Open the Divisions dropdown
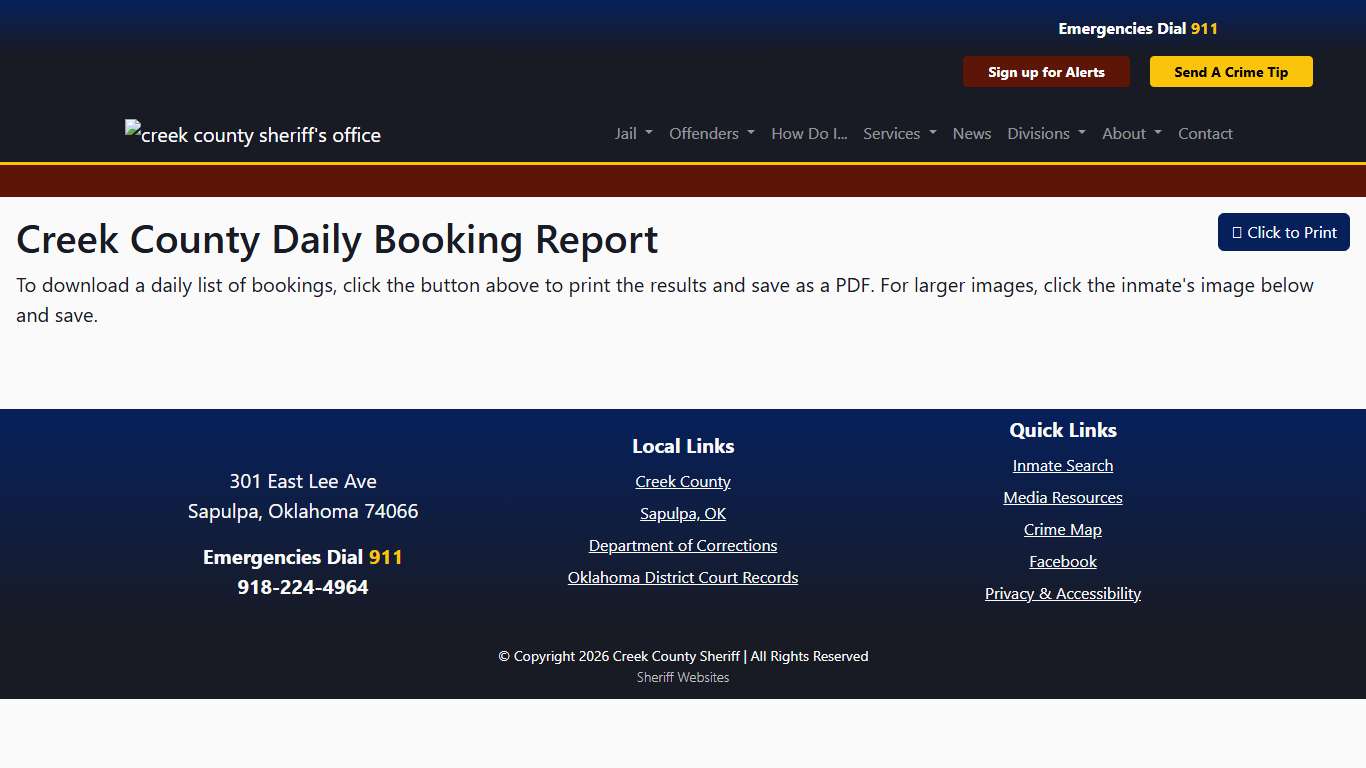 (x=1045, y=133)
